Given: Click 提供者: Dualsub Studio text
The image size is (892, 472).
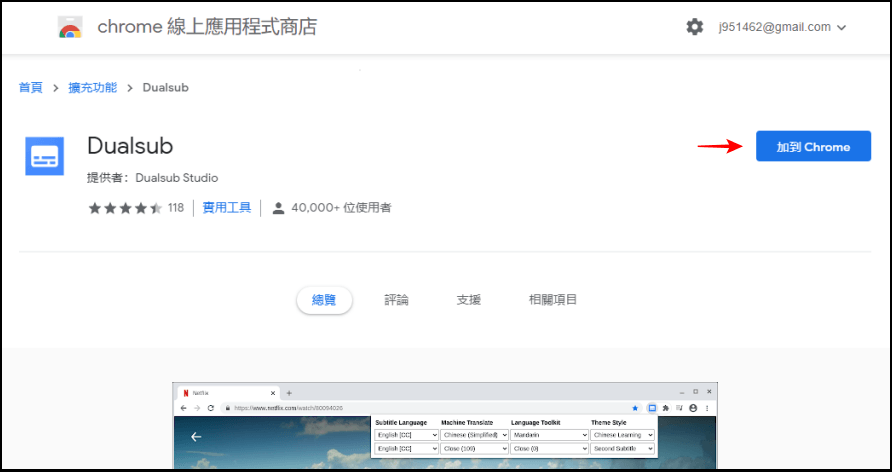Looking at the screenshot, I should [152, 178].
